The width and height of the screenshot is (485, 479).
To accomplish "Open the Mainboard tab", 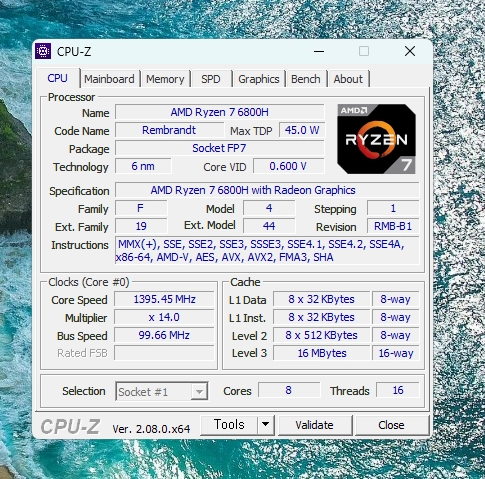I will click(109, 79).
